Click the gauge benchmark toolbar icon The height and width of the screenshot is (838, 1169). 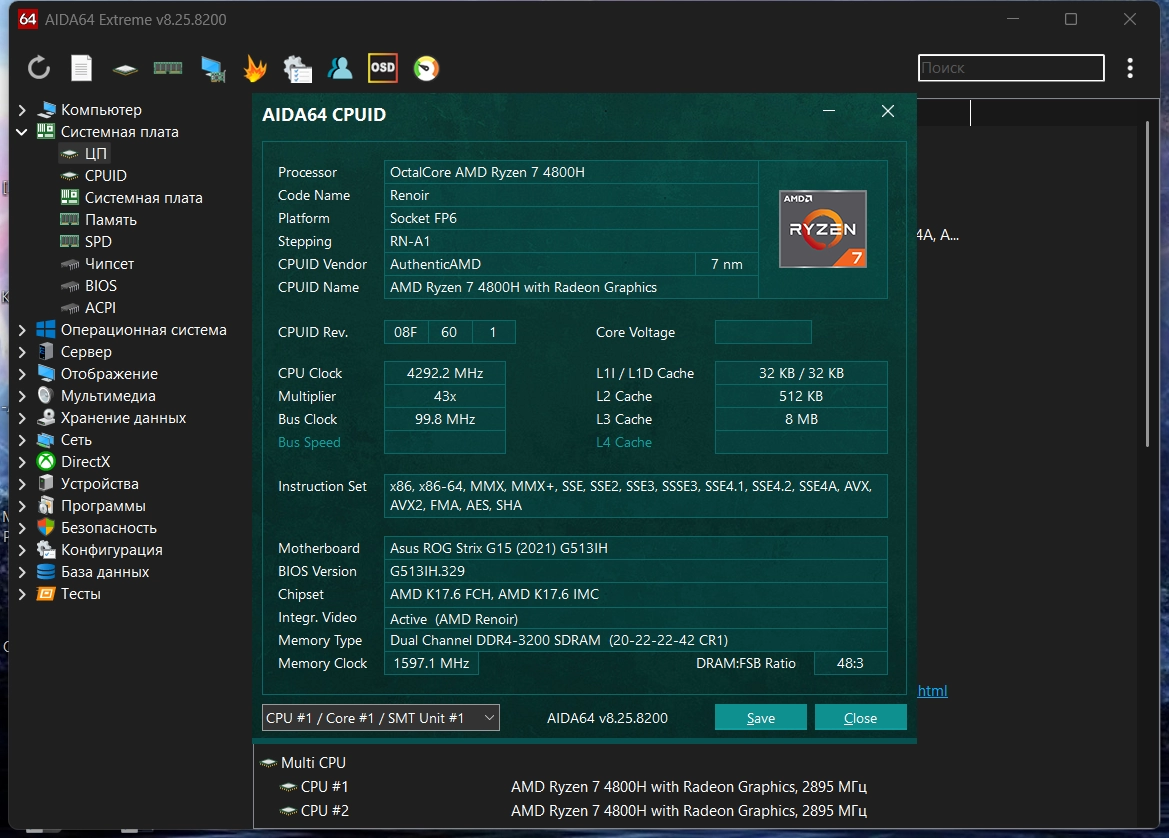pyautogui.click(x=426, y=68)
